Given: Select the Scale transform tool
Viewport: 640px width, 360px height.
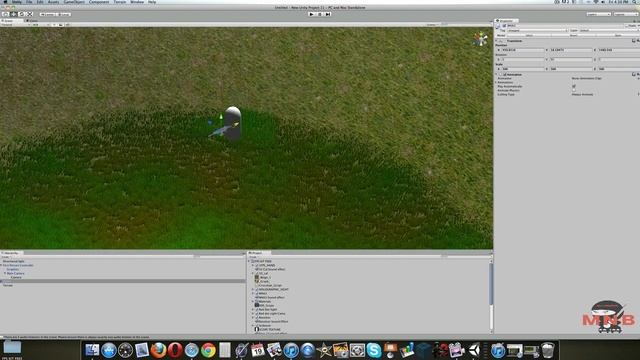Looking at the screenshot, I should click(30, 14).
